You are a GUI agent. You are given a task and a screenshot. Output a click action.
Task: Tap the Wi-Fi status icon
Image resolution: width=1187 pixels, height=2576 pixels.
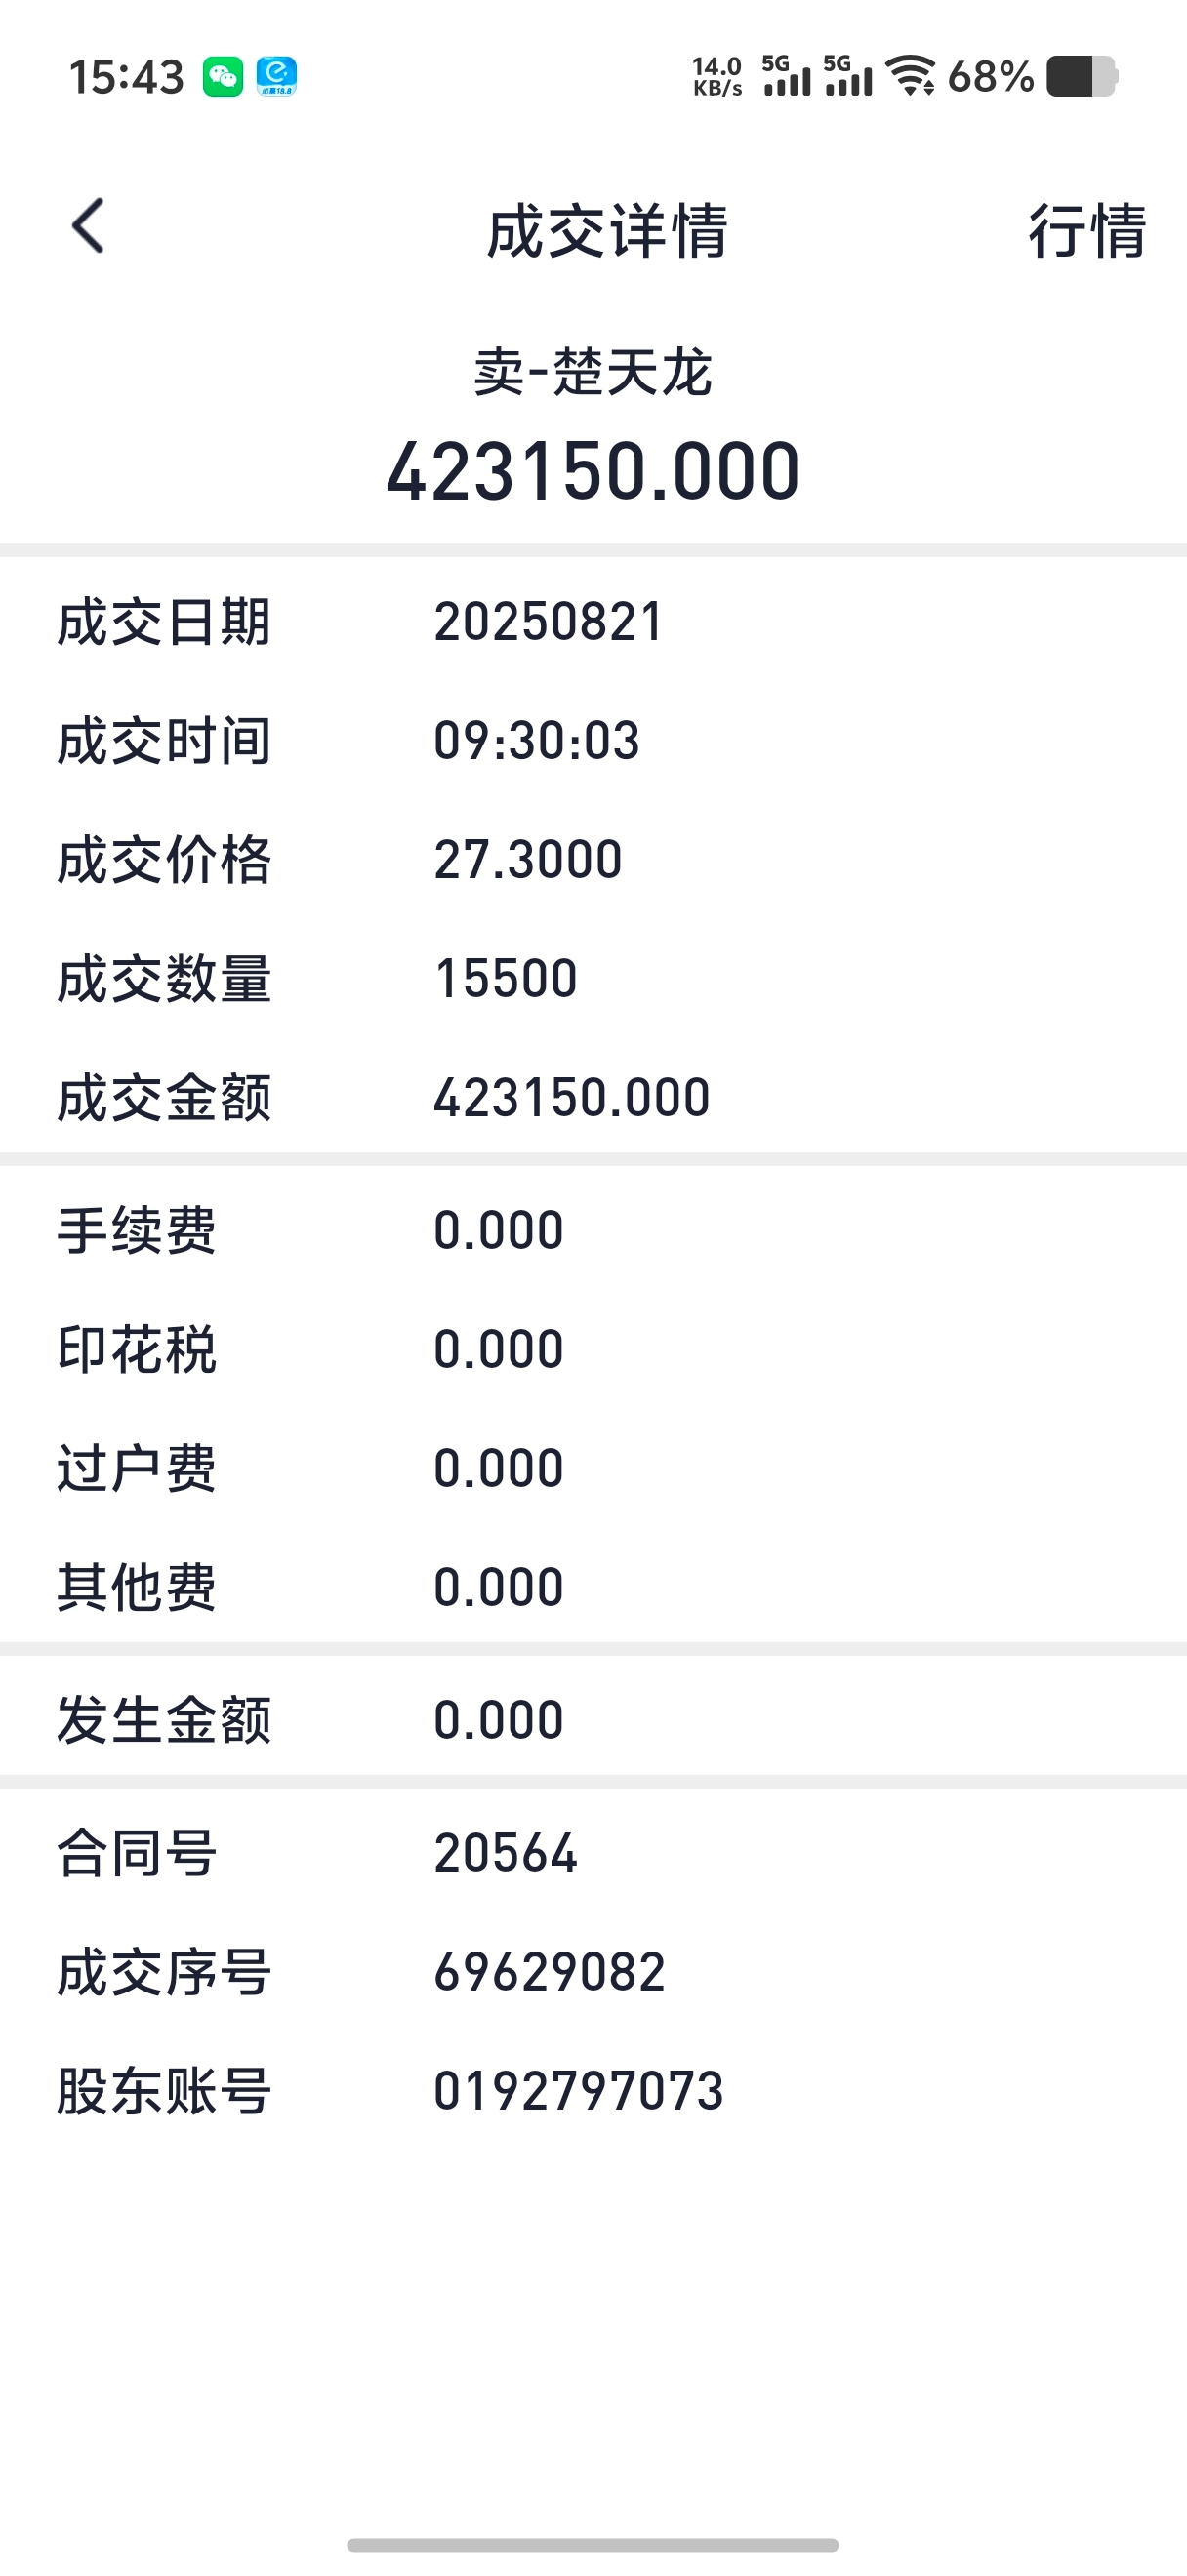pos(910,76)
